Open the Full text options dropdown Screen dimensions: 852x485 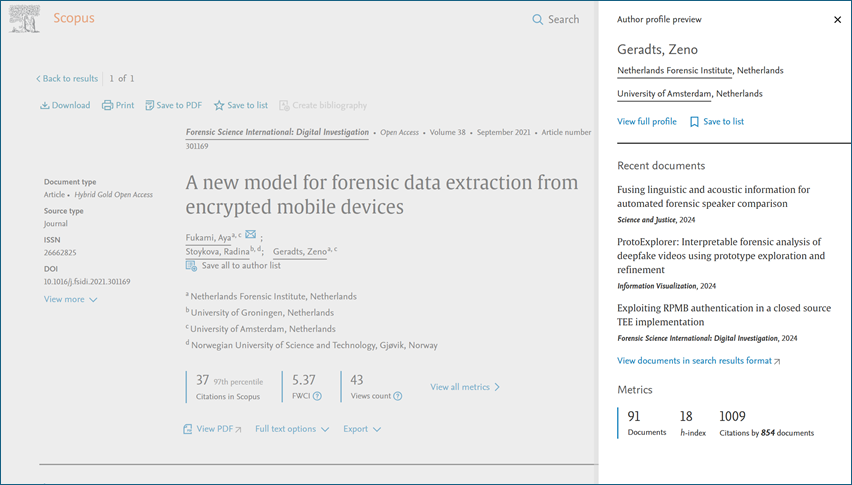click(x=292, y=429)
